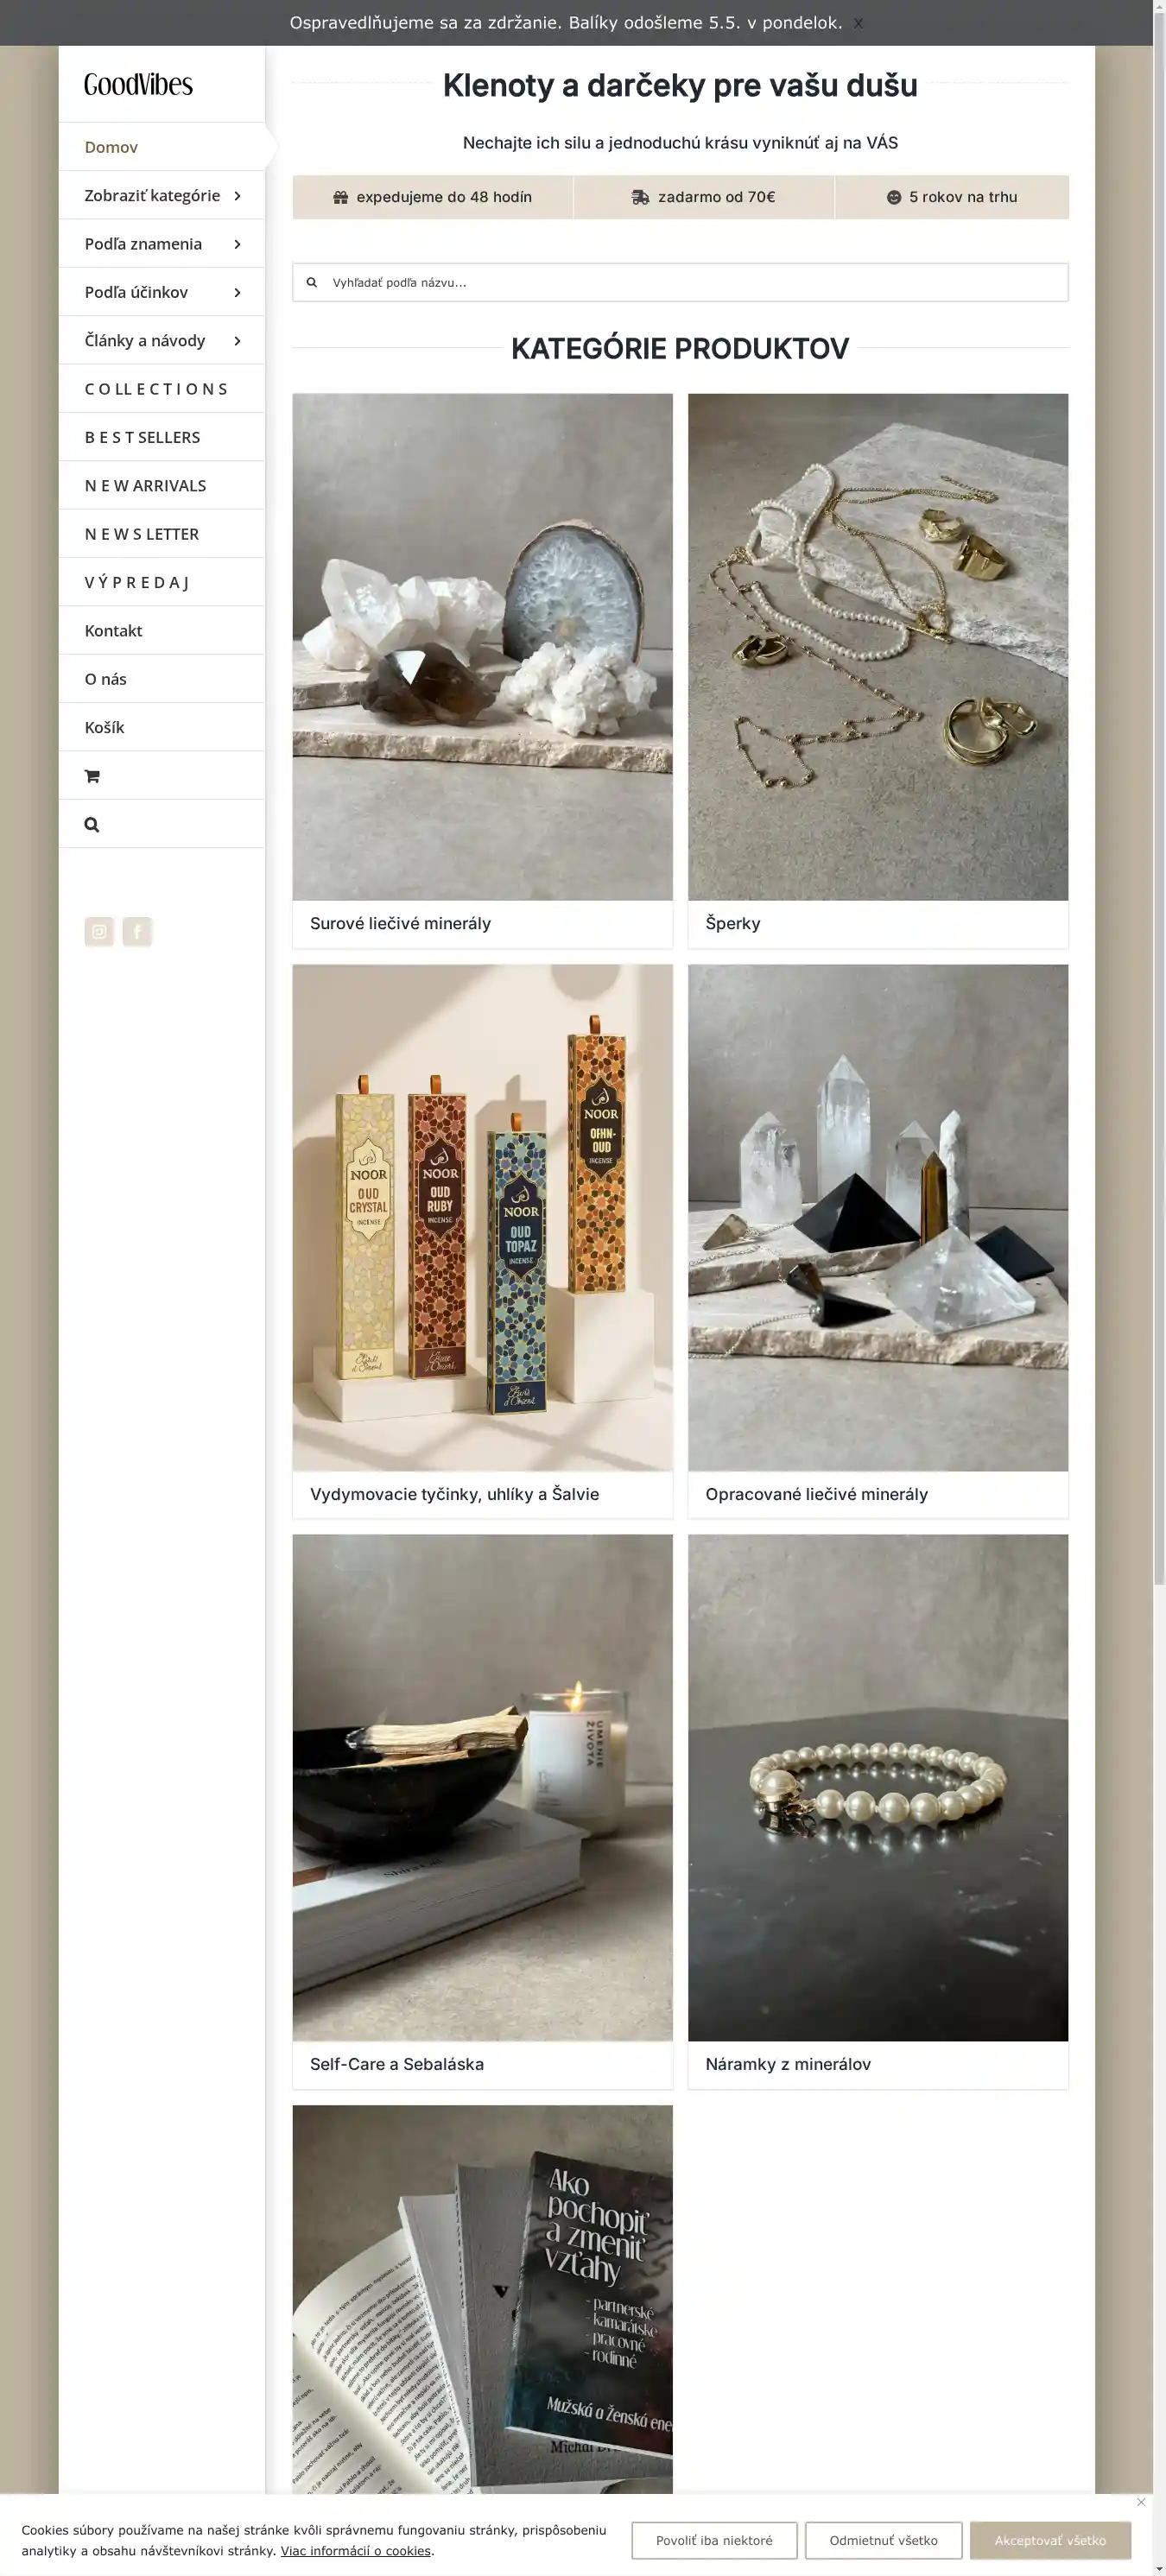1166x2576 pixels.
Task: Close the cookie banner with X icon
Action: pos(1141,2502)
